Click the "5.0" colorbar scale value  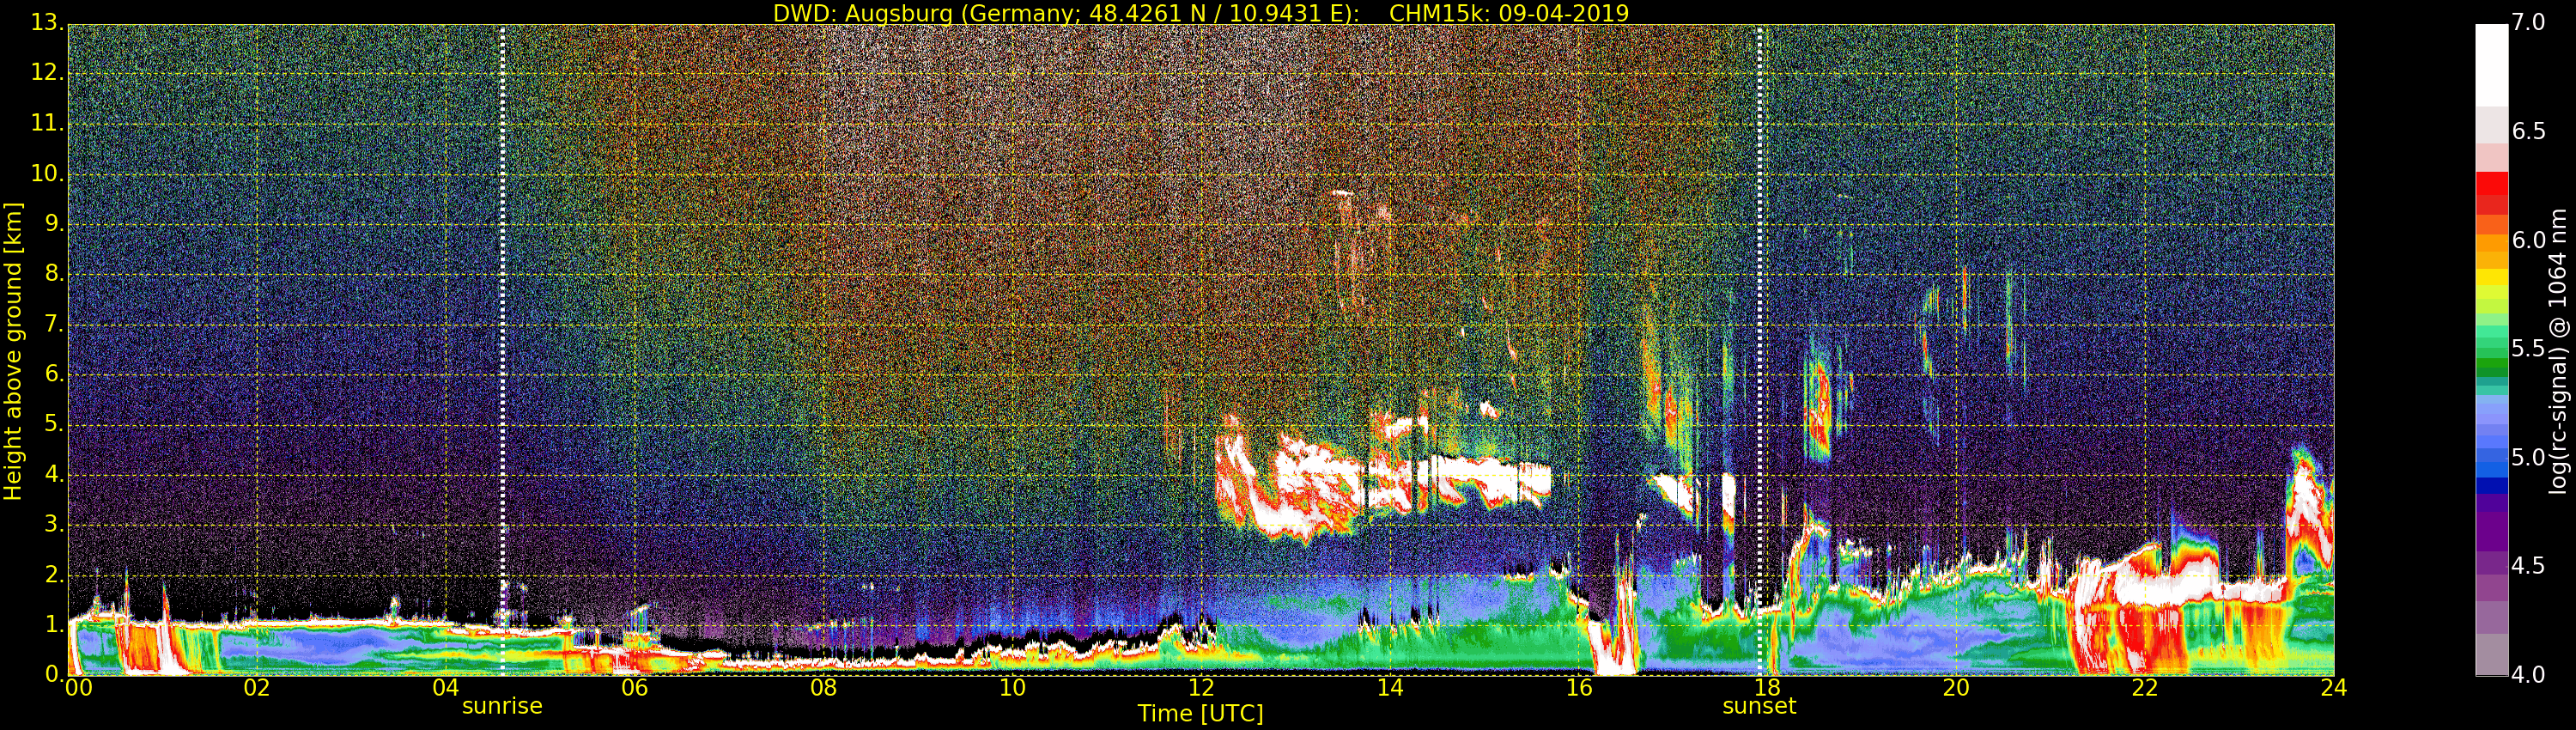pos(2529,457)
